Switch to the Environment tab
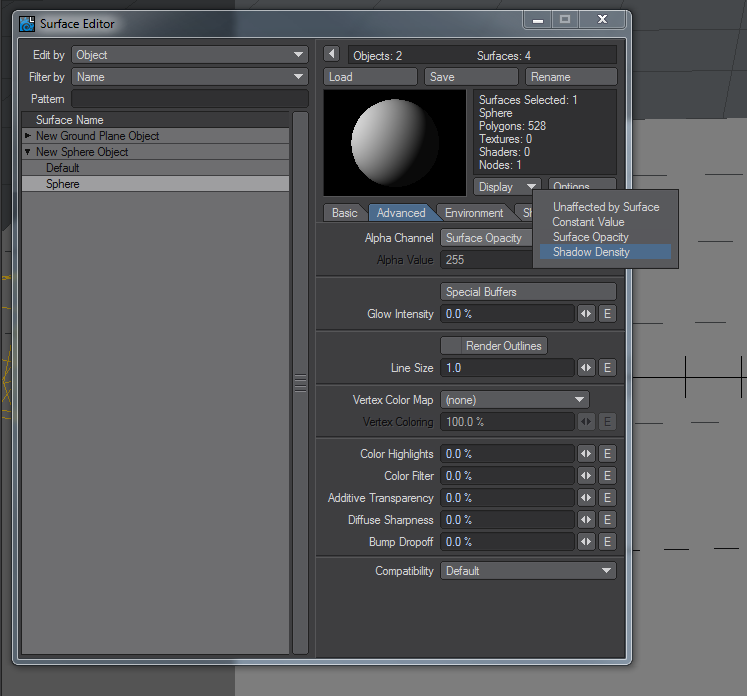747x696 pixels. 474,213
